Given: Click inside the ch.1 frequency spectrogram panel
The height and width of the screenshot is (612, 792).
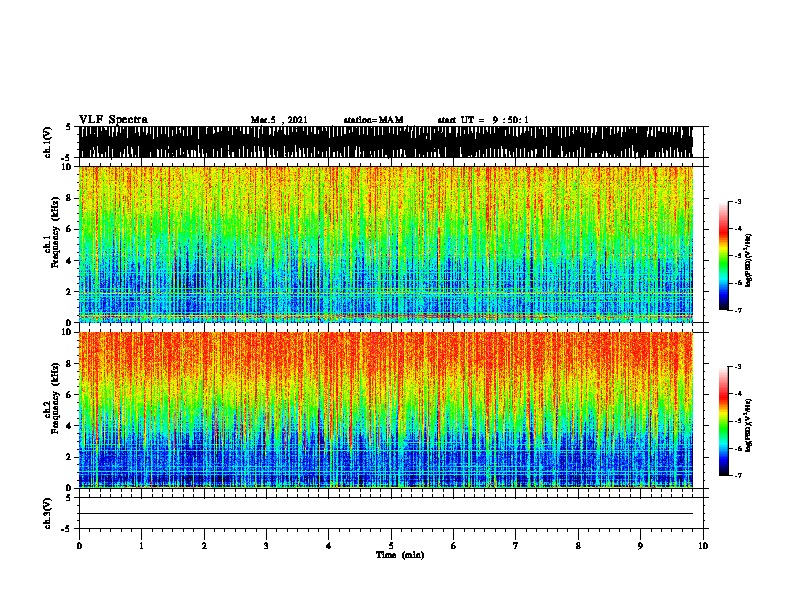Looking at the screenshot, I should click(x=386, y=244).
